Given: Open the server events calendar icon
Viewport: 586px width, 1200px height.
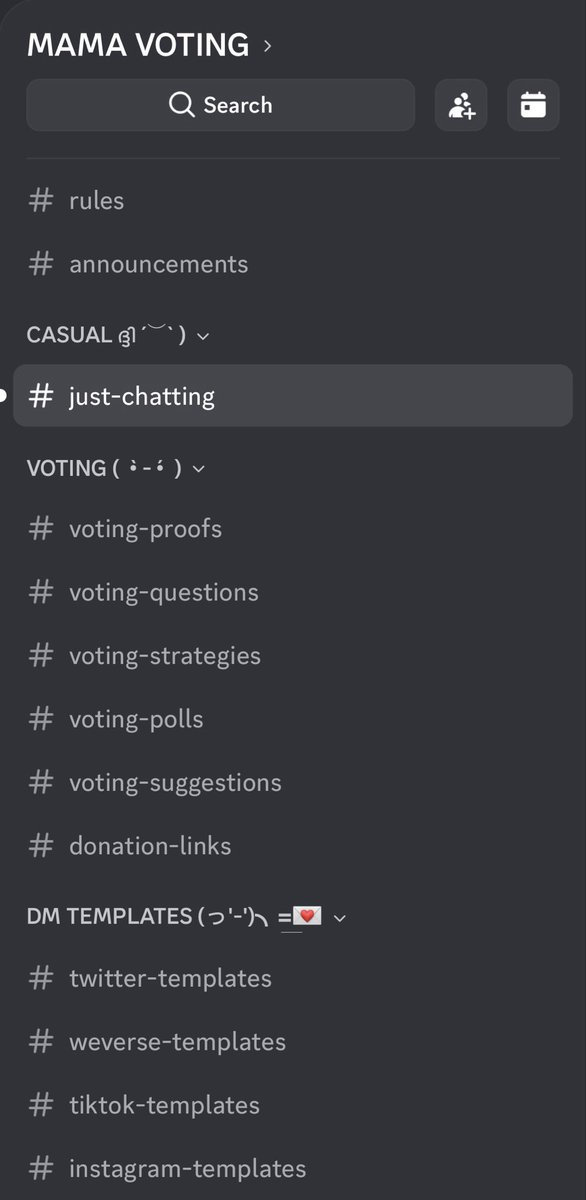Looking at the screenshot, I should coord(533,105).
